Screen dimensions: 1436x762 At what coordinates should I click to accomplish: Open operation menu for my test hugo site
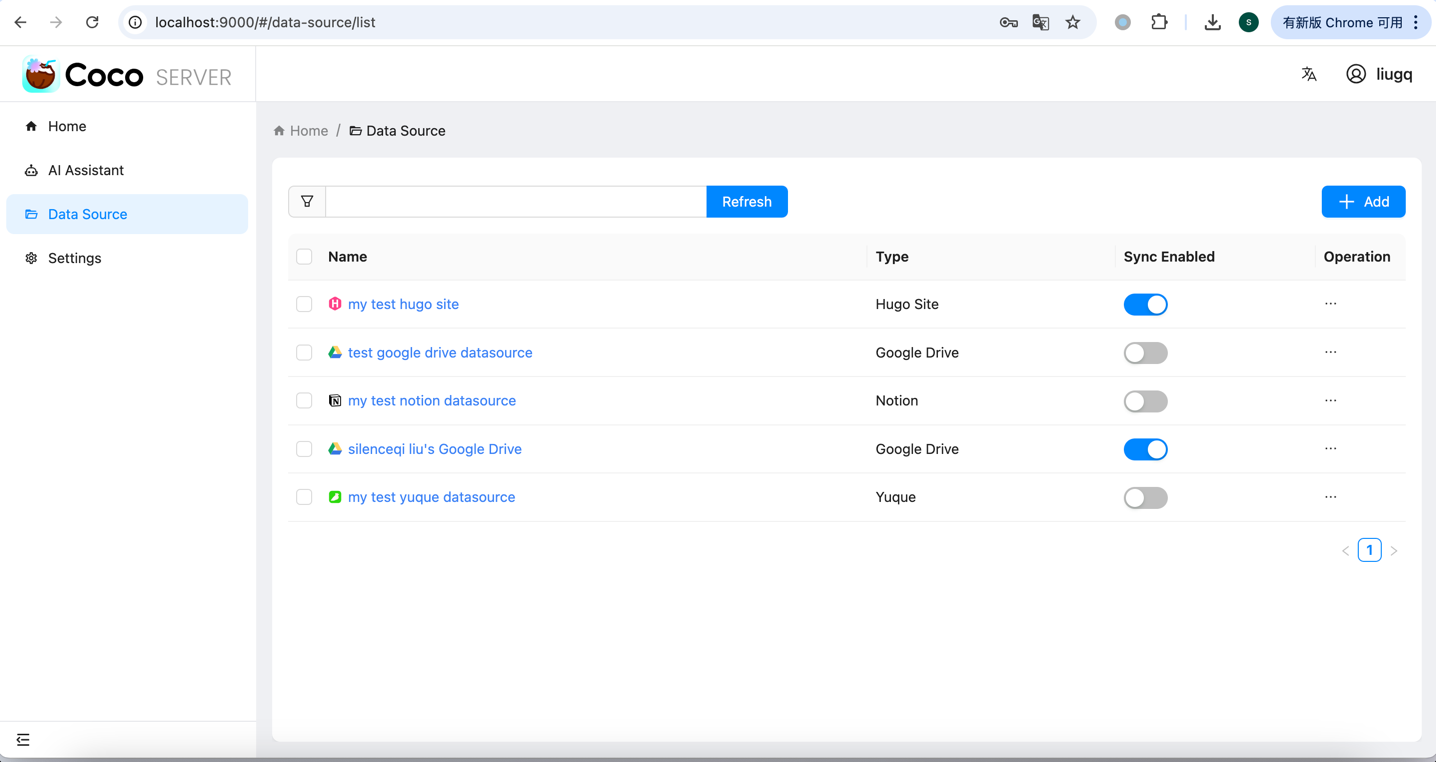click(1330, 304)
